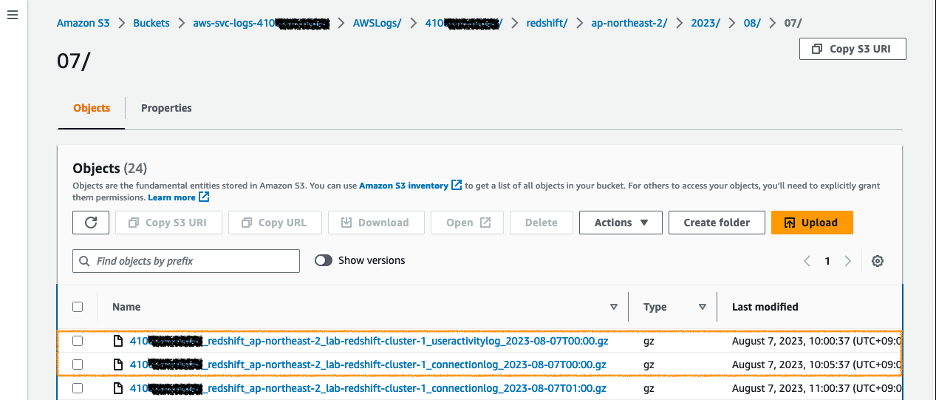Check the useractivitylog T00:00 row checkbox

coord(78,341)
